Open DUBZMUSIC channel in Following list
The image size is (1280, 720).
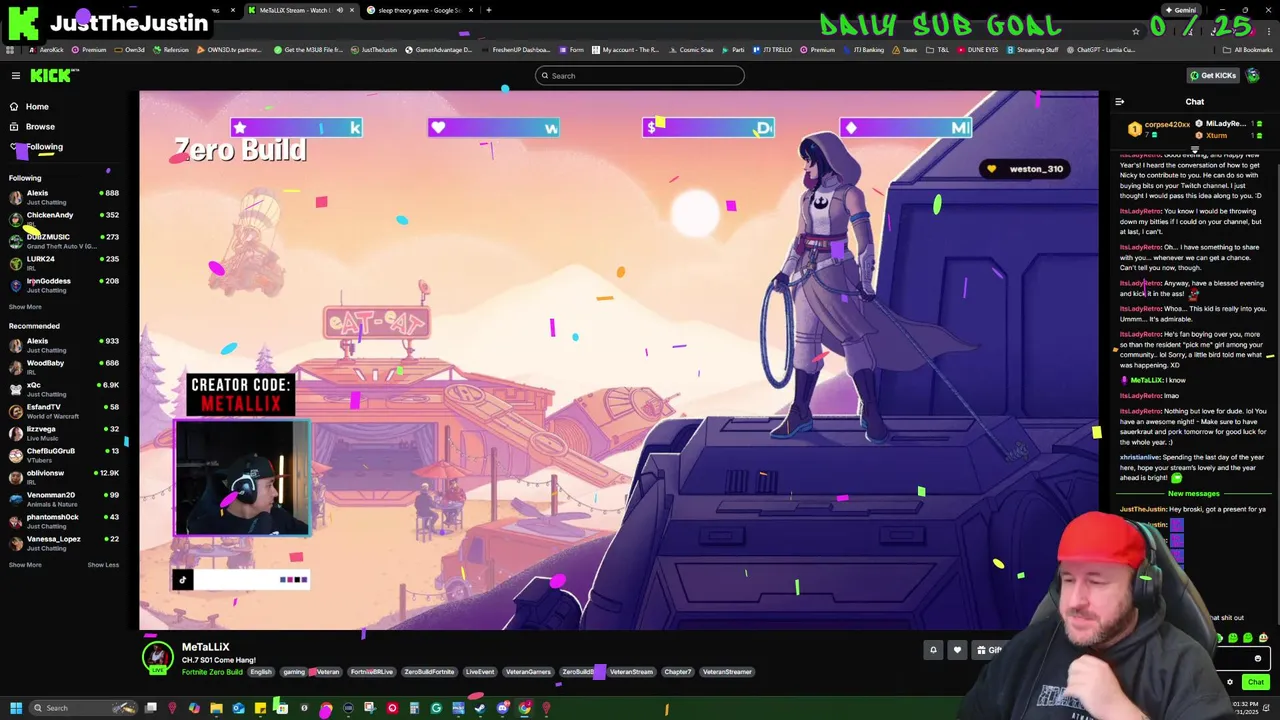pyautogui.click(x=64, y=241)
